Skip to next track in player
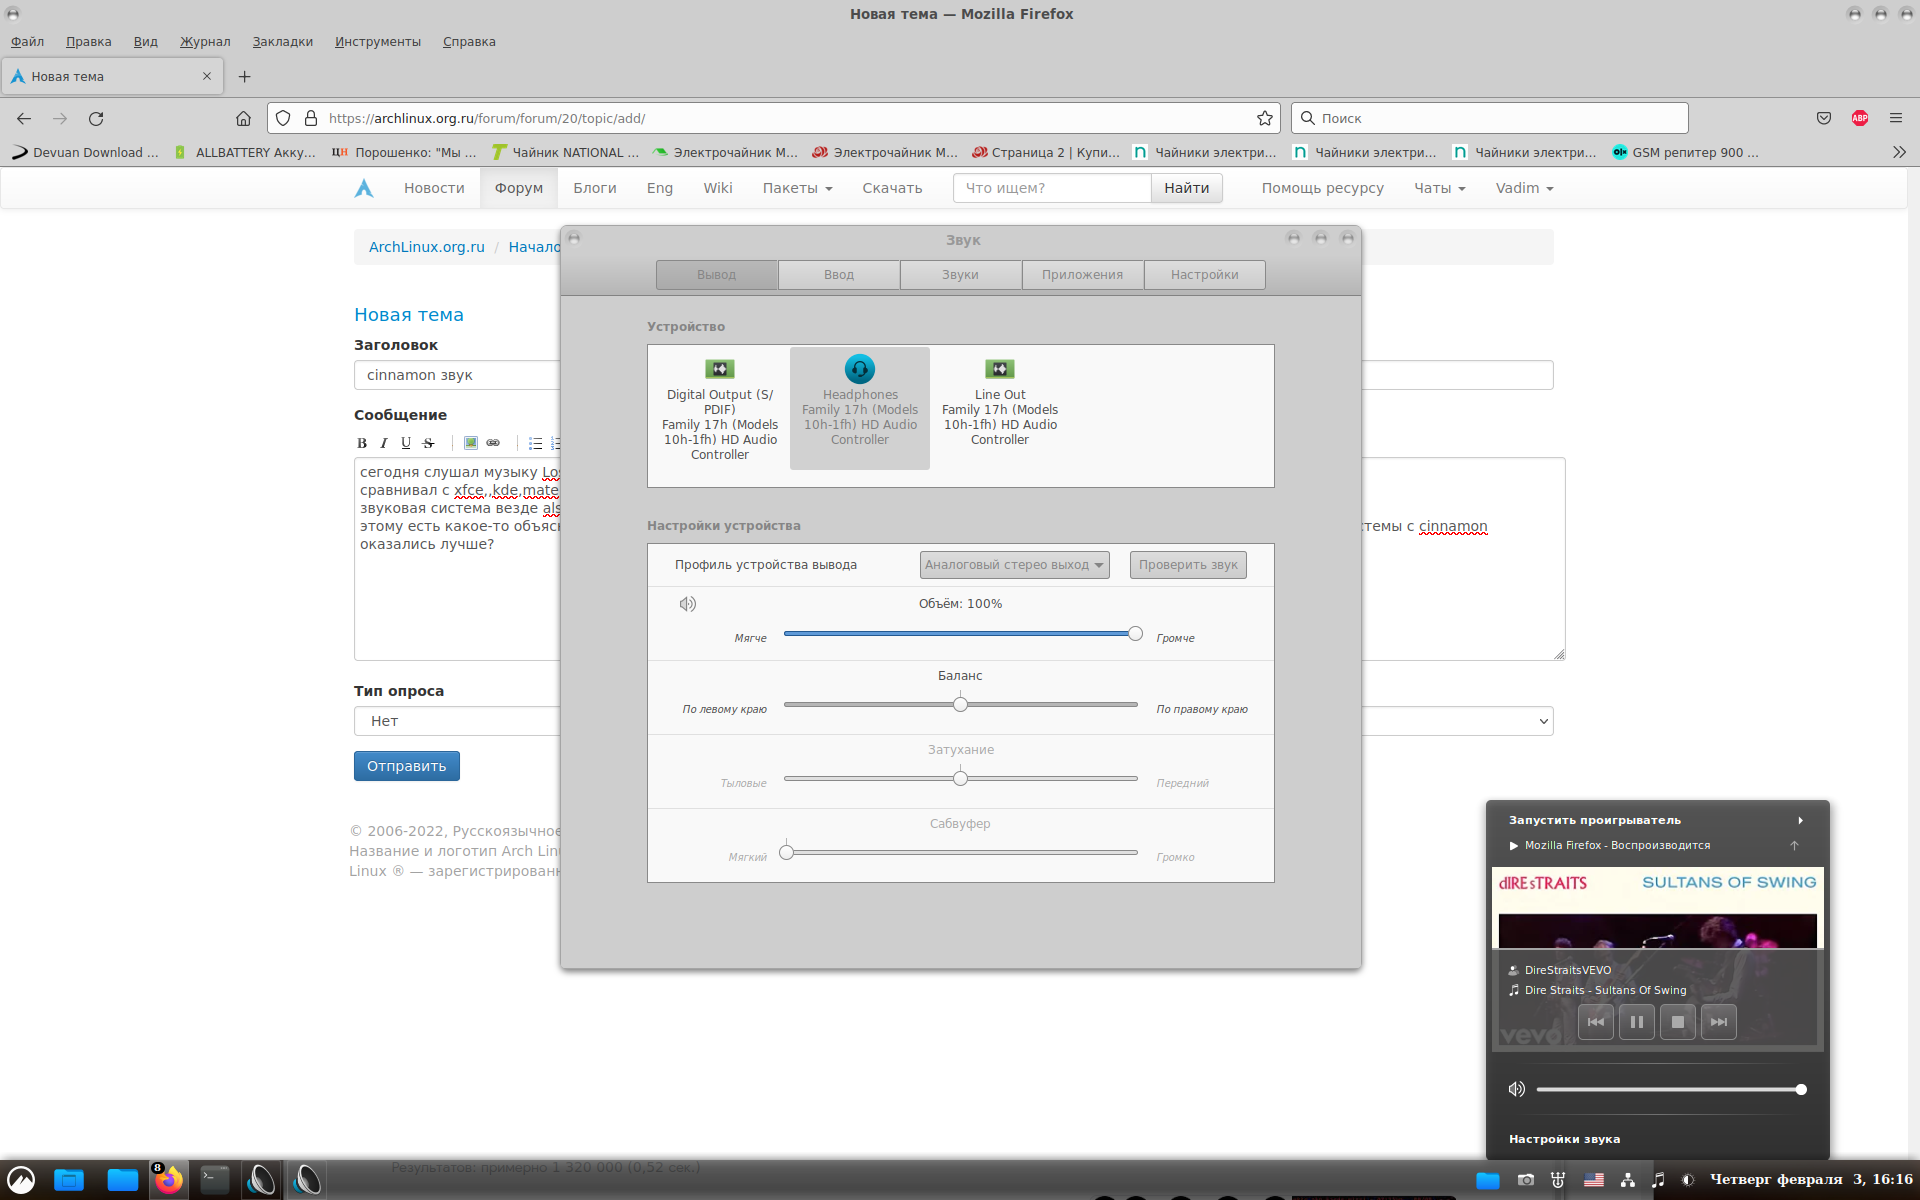The width and height of the screenshot is (1920, 1200). [1718, 1022]
